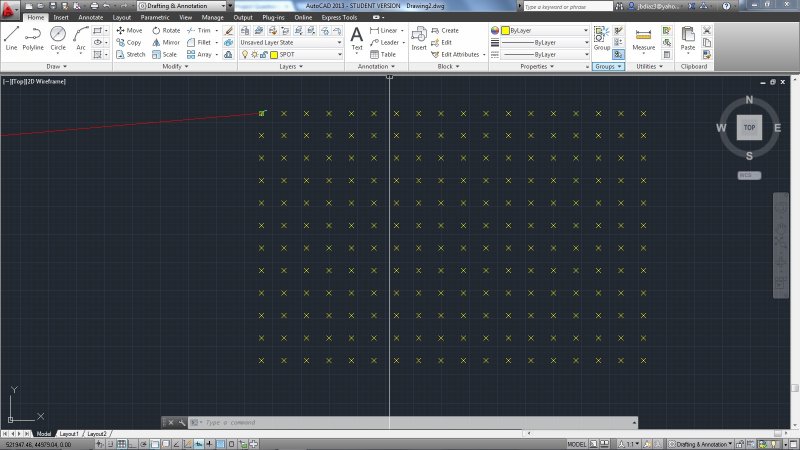
Task: Open the Annotate ribbon tab
Action: coord(90,17)
